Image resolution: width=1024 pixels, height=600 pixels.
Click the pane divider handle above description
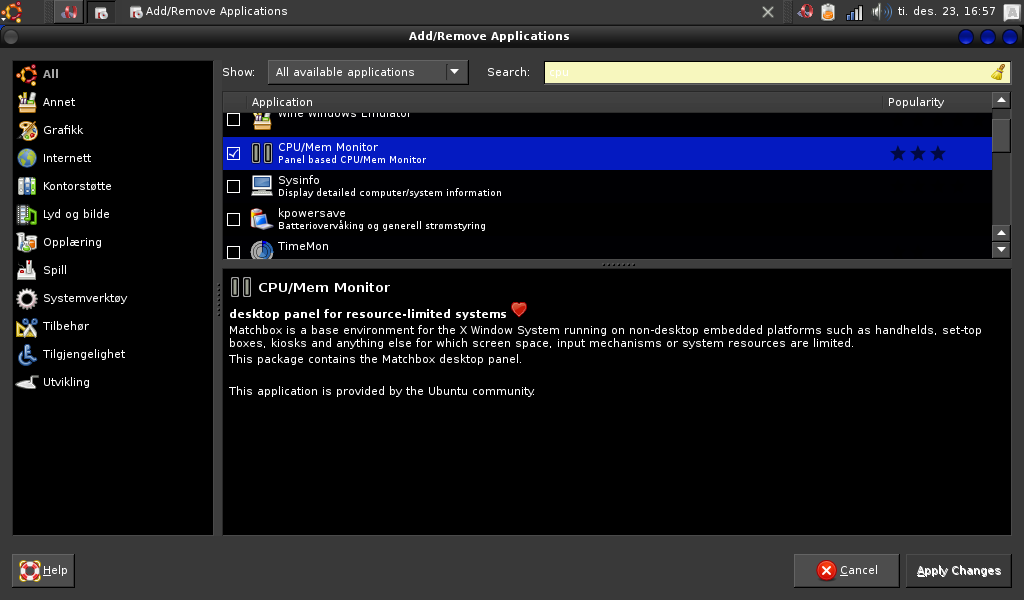618,264
